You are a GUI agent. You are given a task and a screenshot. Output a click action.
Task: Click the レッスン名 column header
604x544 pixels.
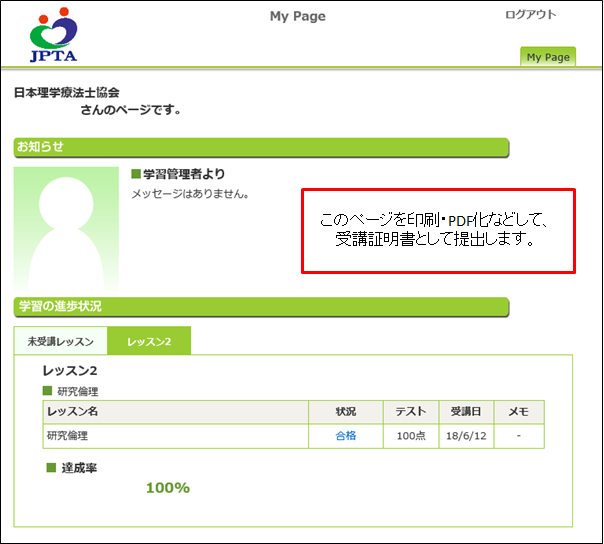tap(176, 412)
